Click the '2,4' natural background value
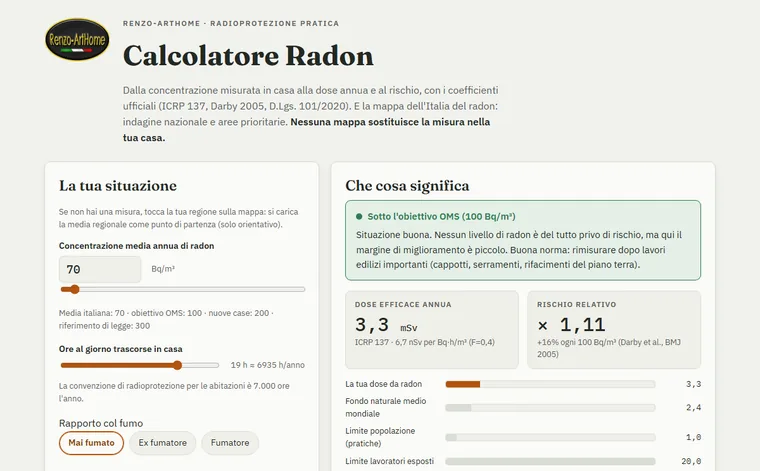The image size is (760, 471). [693, 408]
